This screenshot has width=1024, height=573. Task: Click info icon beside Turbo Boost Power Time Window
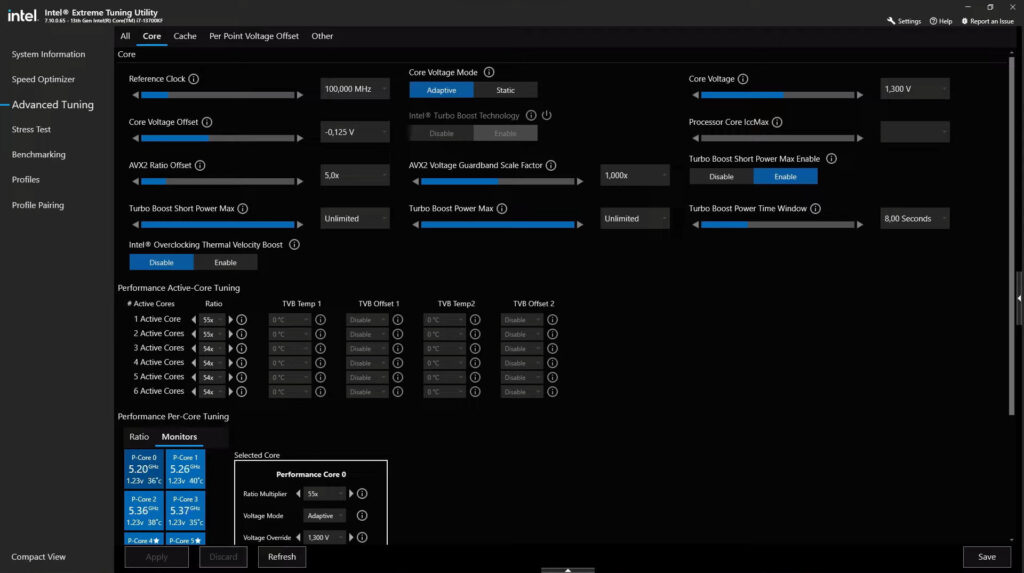pos(816,209)
